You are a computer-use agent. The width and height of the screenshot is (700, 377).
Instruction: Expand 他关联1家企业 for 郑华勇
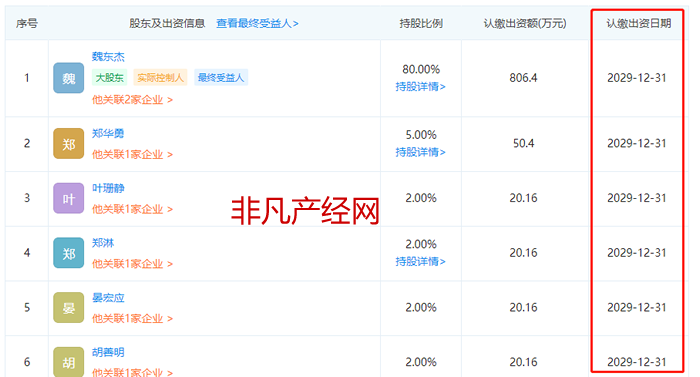132,155
